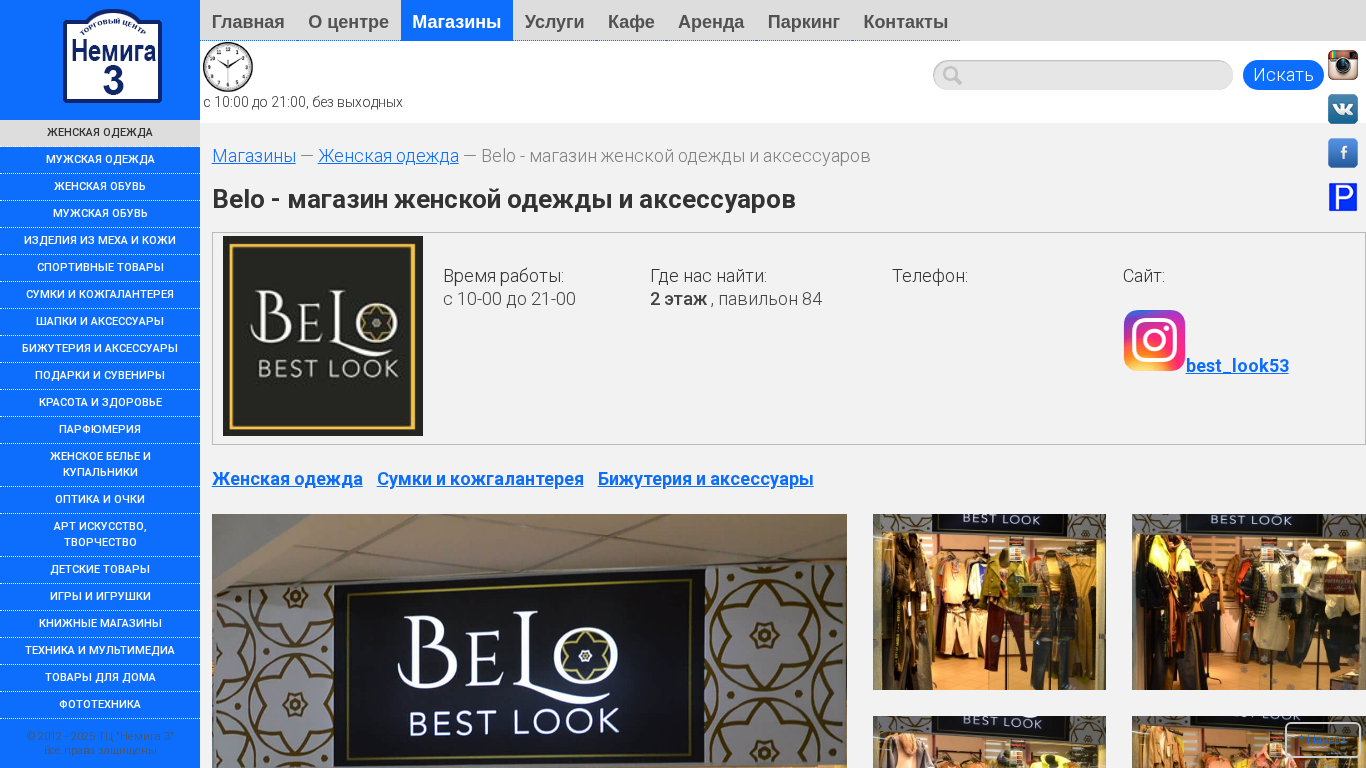Select Детские товары in the sidebar

[100, 570]
